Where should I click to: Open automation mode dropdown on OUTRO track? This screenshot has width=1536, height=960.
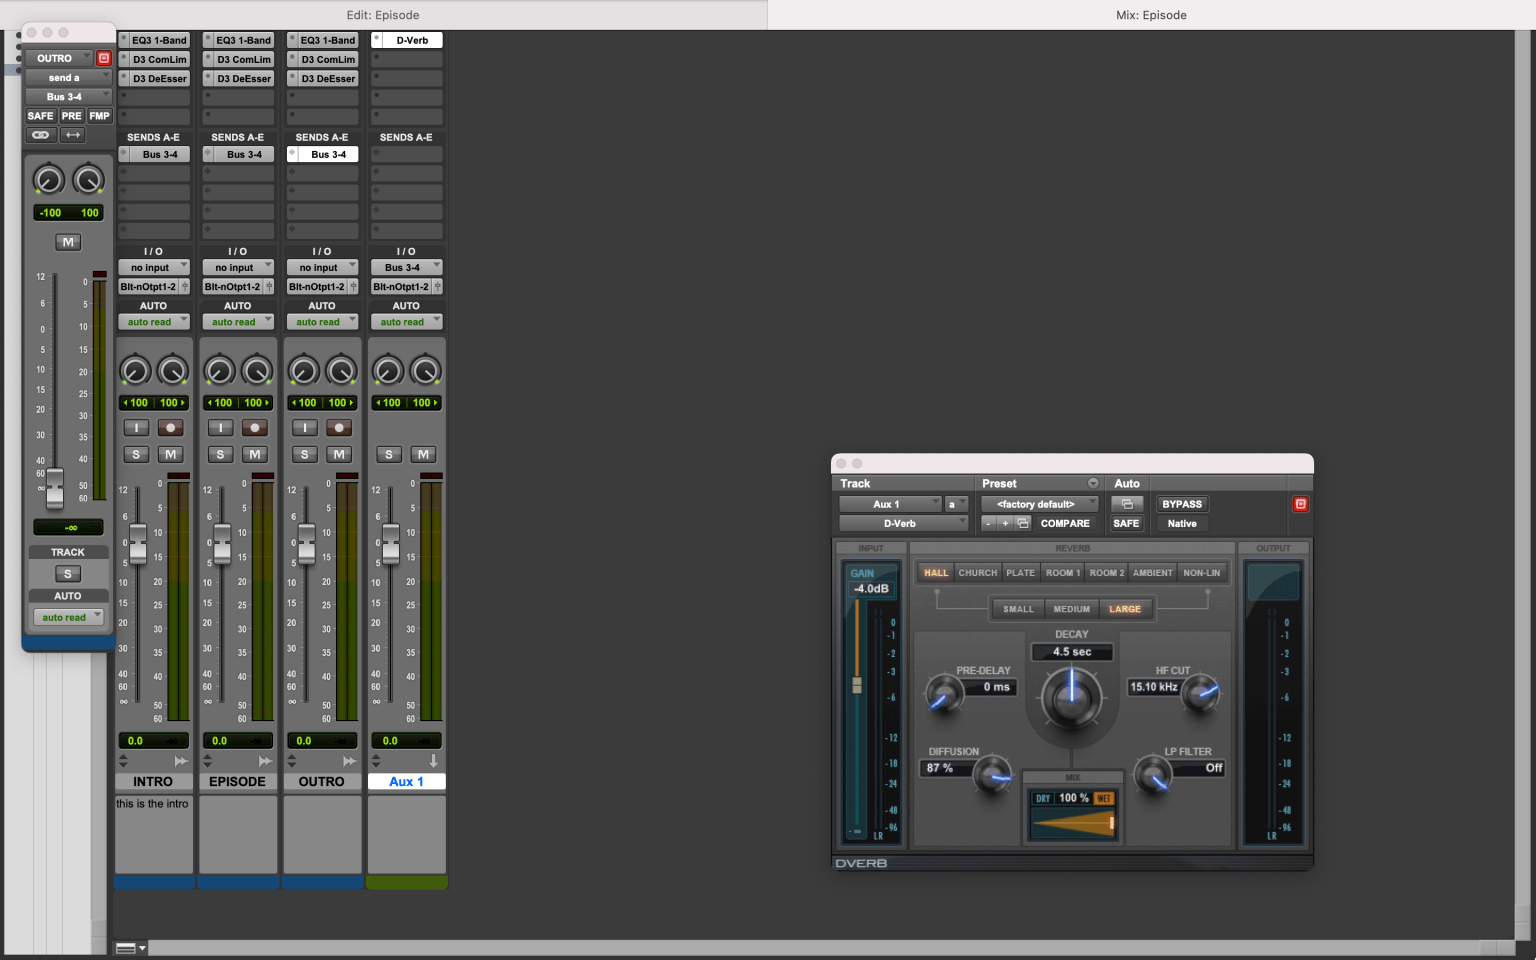pos(322,322)
